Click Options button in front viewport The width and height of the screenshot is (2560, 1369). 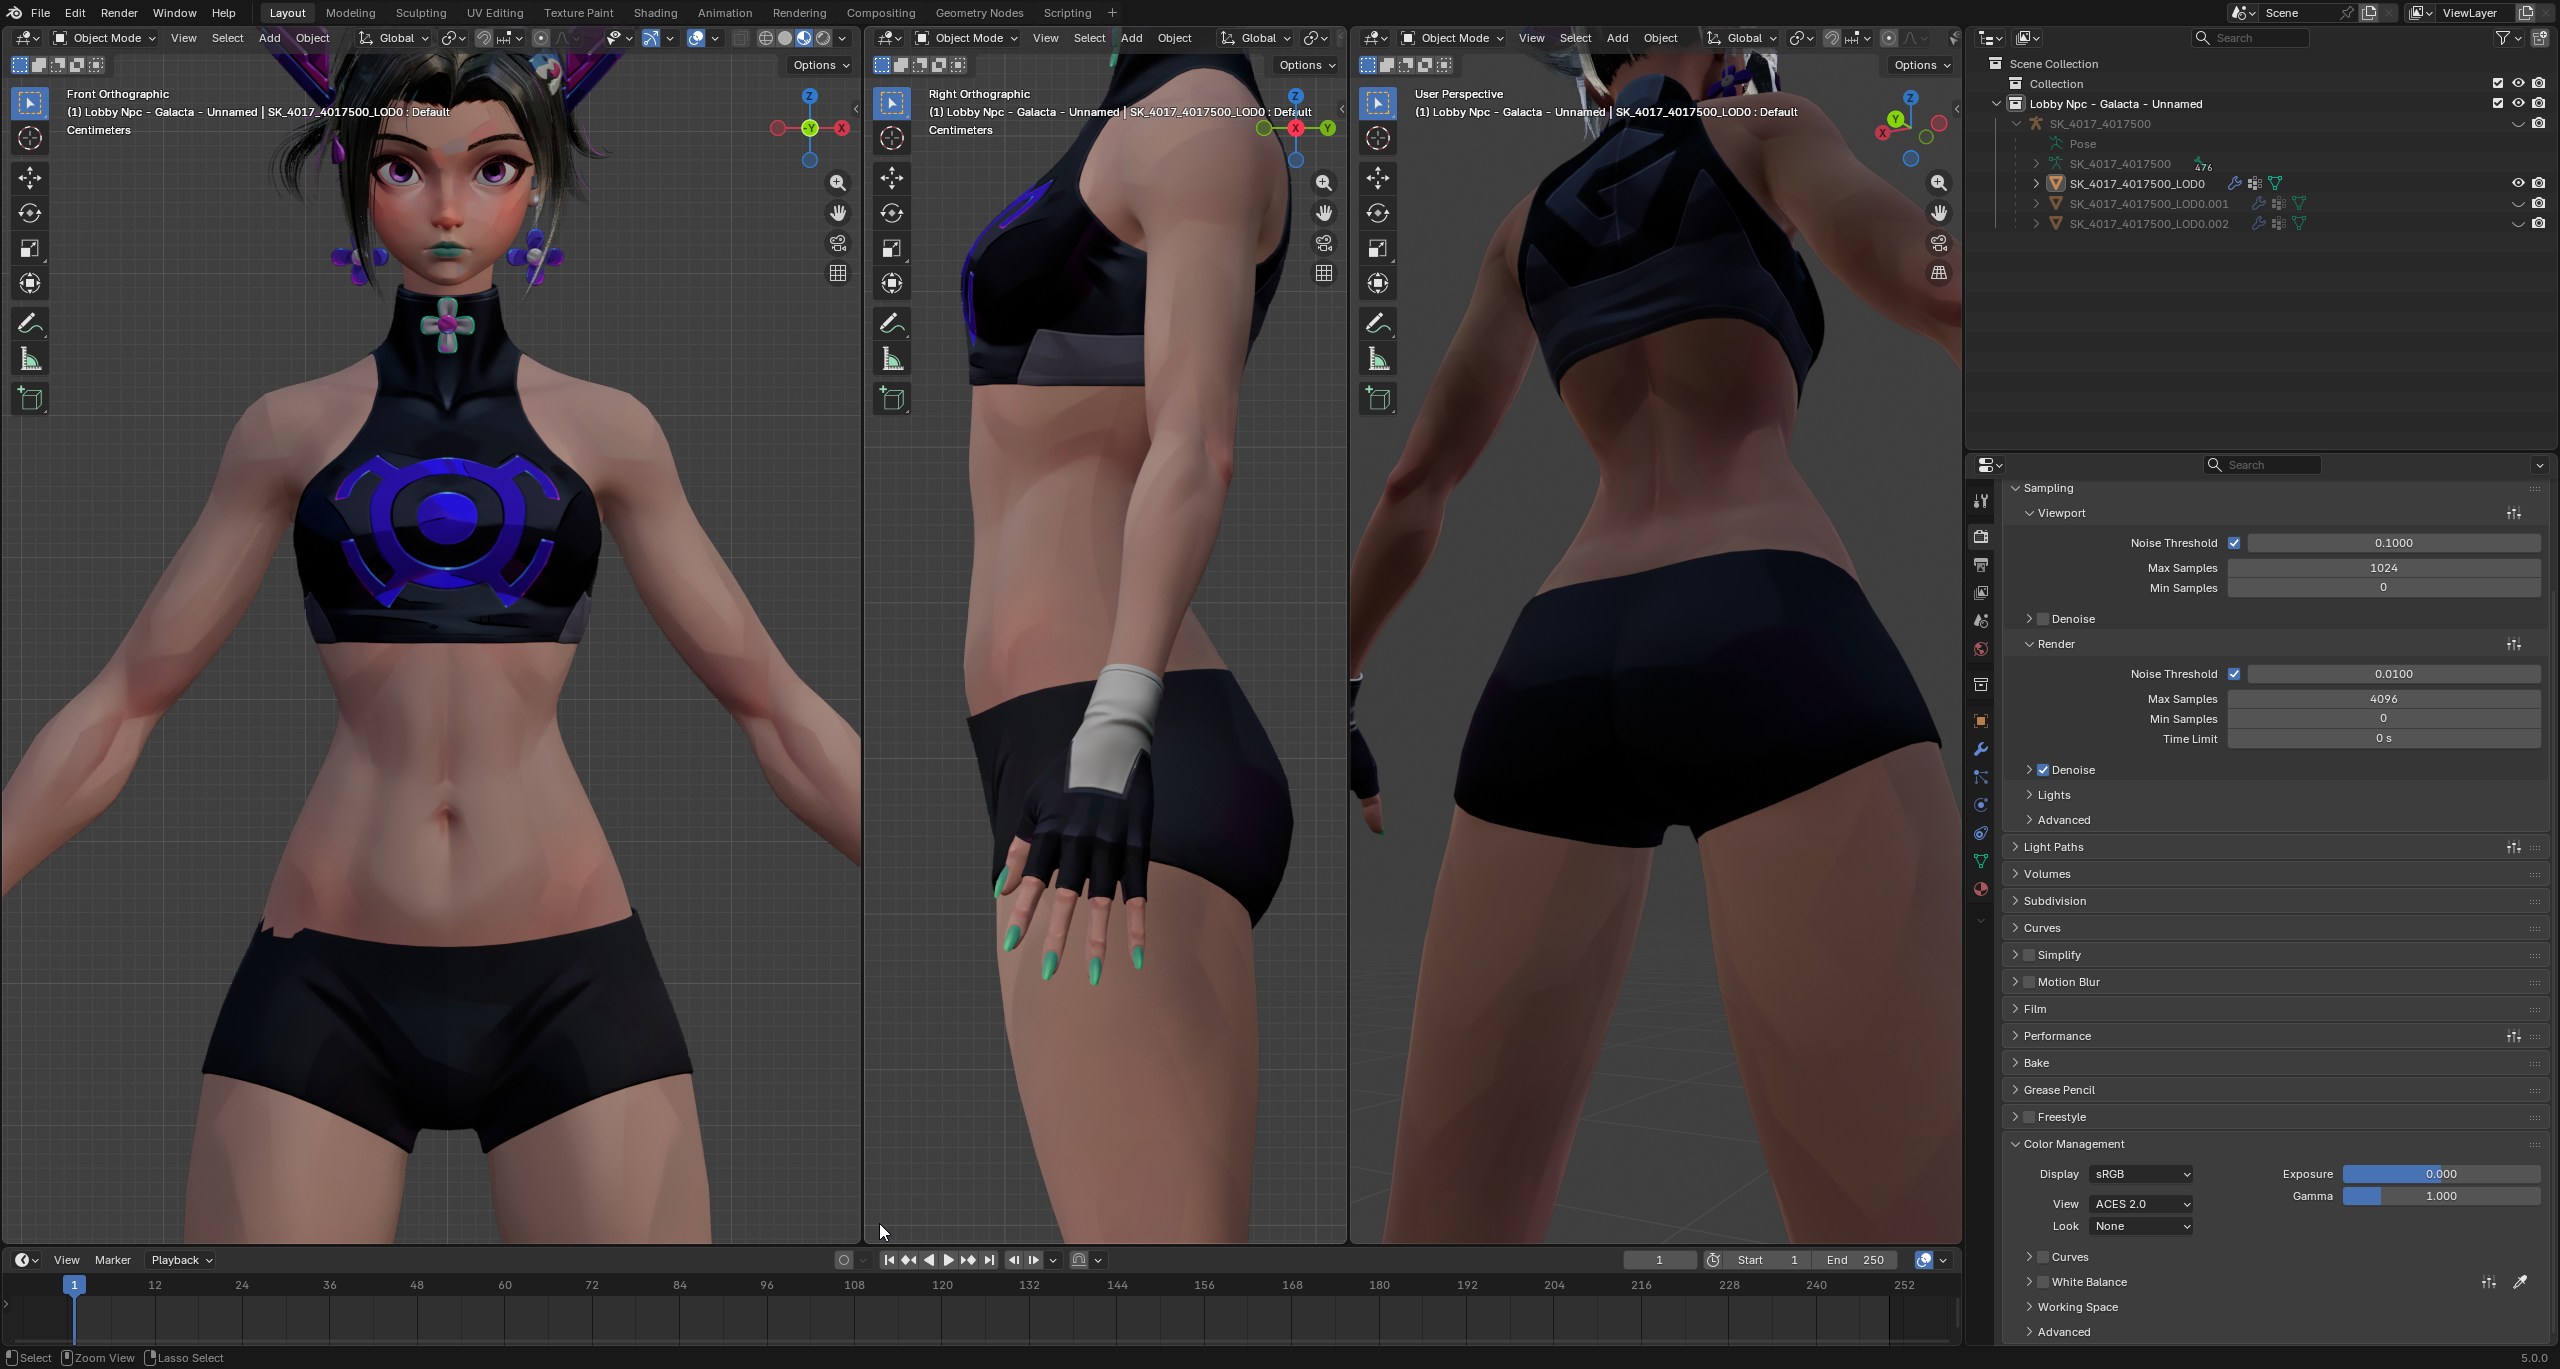820,65
